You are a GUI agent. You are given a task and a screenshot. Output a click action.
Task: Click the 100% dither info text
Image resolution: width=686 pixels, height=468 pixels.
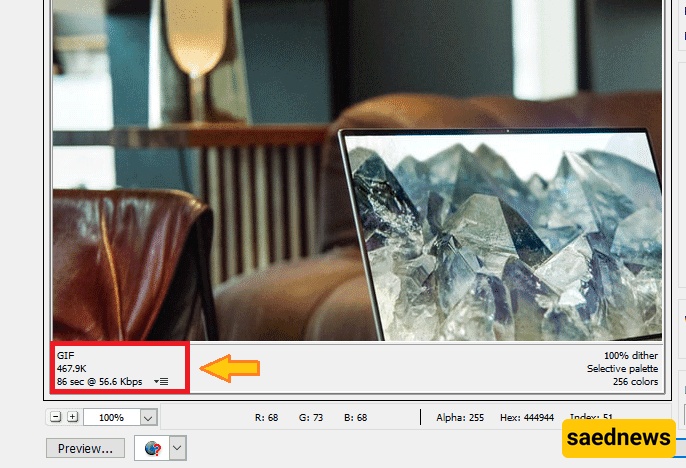tap(630, 355)
